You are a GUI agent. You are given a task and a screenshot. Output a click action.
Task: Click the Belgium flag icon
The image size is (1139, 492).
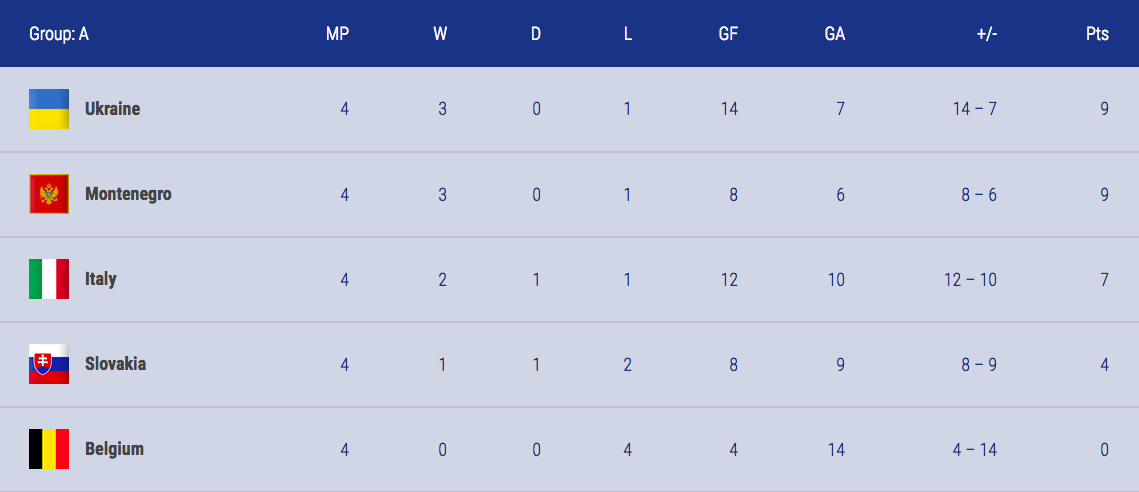click(x=49, y=449)
